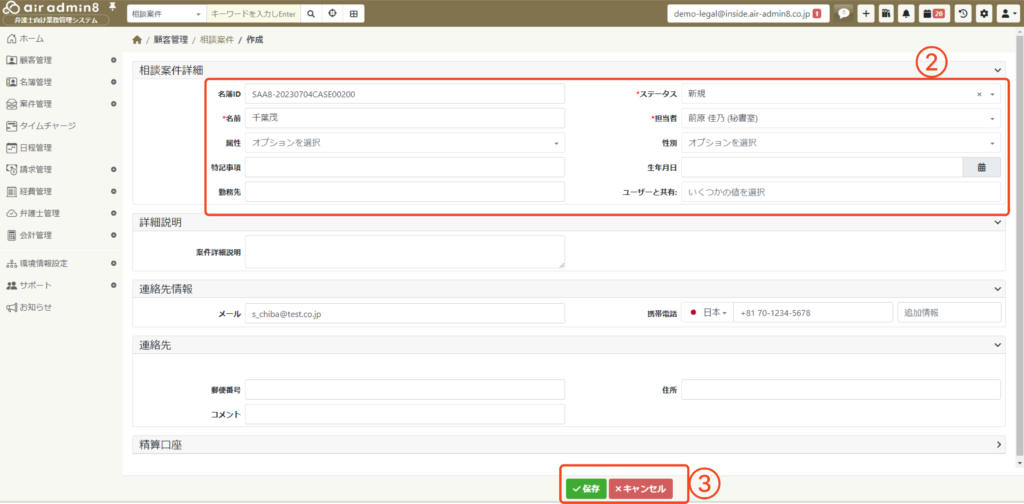
Task: Open notifications via the bell icon
Action: [x=906, y=14]
